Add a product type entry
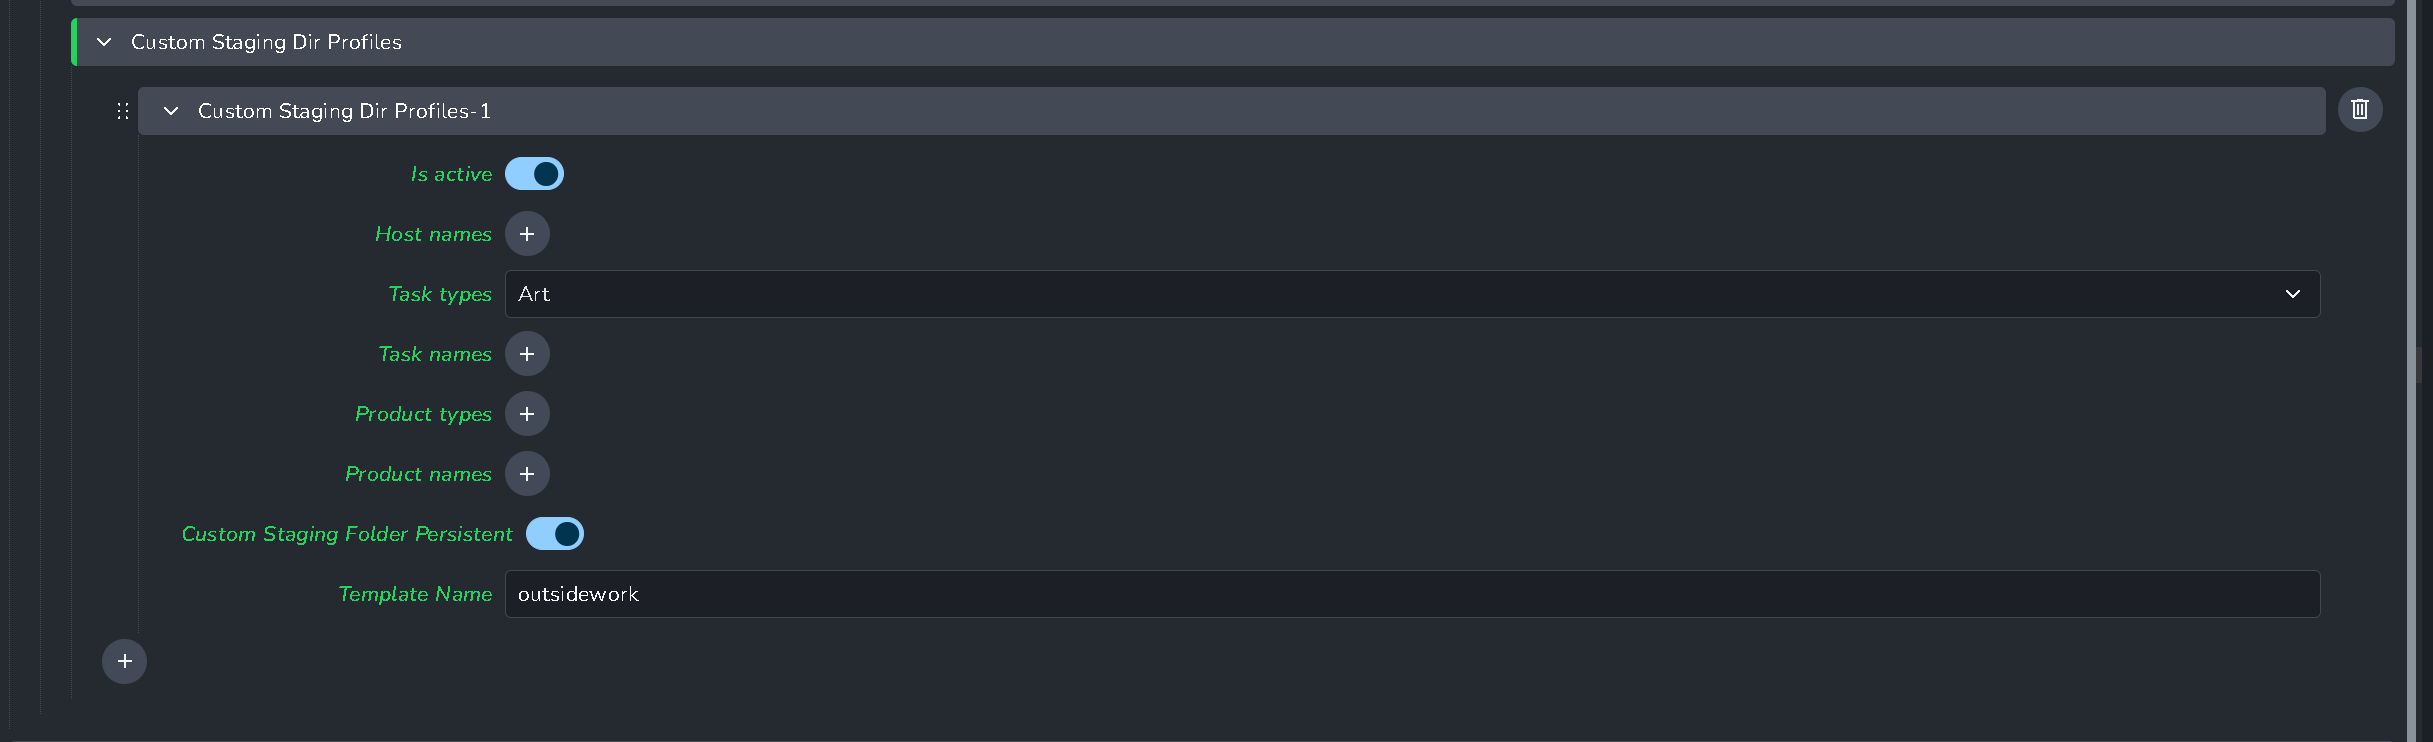 527,414
